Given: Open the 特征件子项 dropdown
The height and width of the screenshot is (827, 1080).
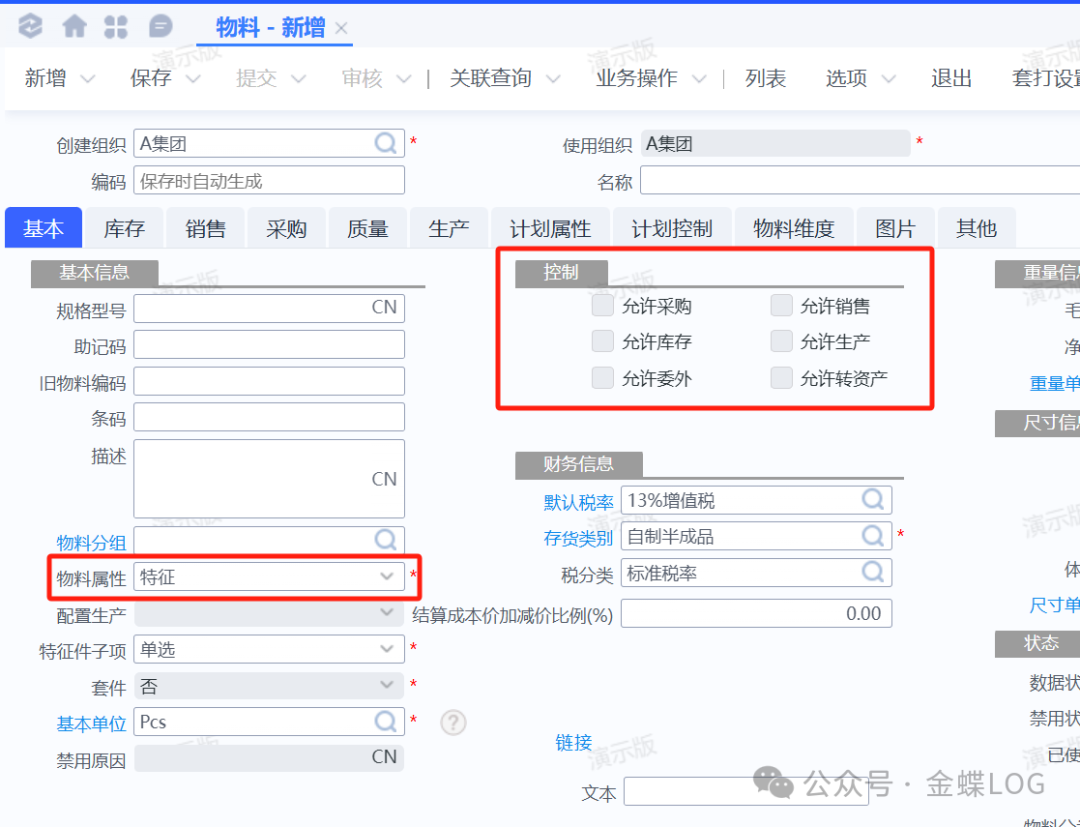Looking at the screenshot, I should tap(386, 650).
